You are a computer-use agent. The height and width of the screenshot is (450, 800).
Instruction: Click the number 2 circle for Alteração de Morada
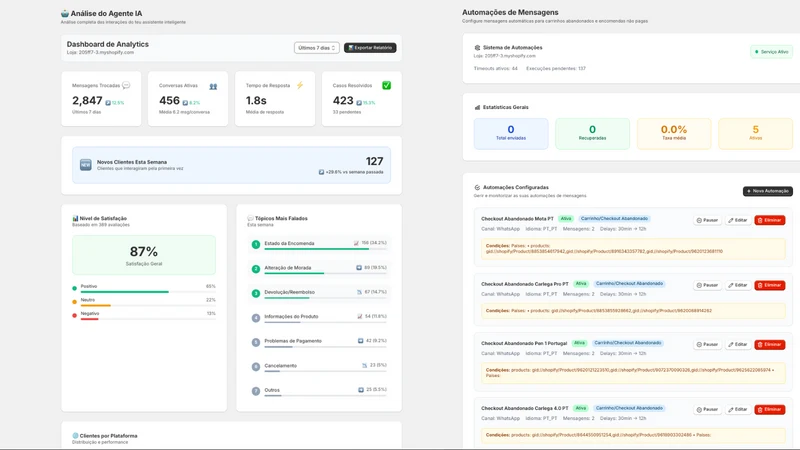[256, 269]
